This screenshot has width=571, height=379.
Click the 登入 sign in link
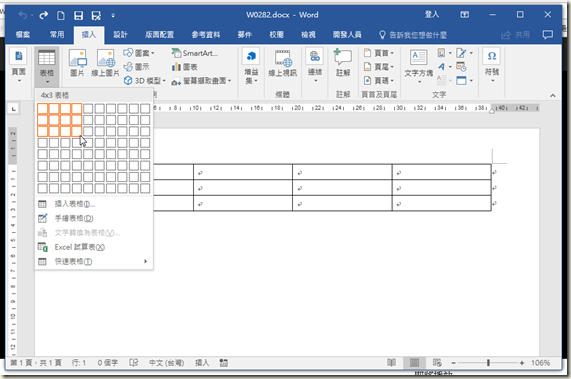(x=432, y=15)
